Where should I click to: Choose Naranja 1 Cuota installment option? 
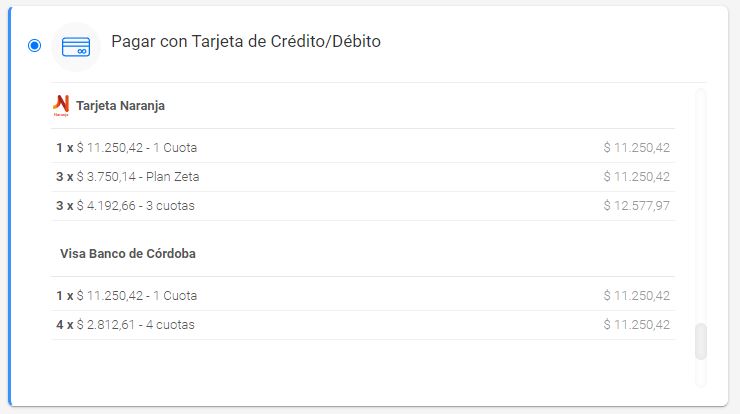coord(363,148)
